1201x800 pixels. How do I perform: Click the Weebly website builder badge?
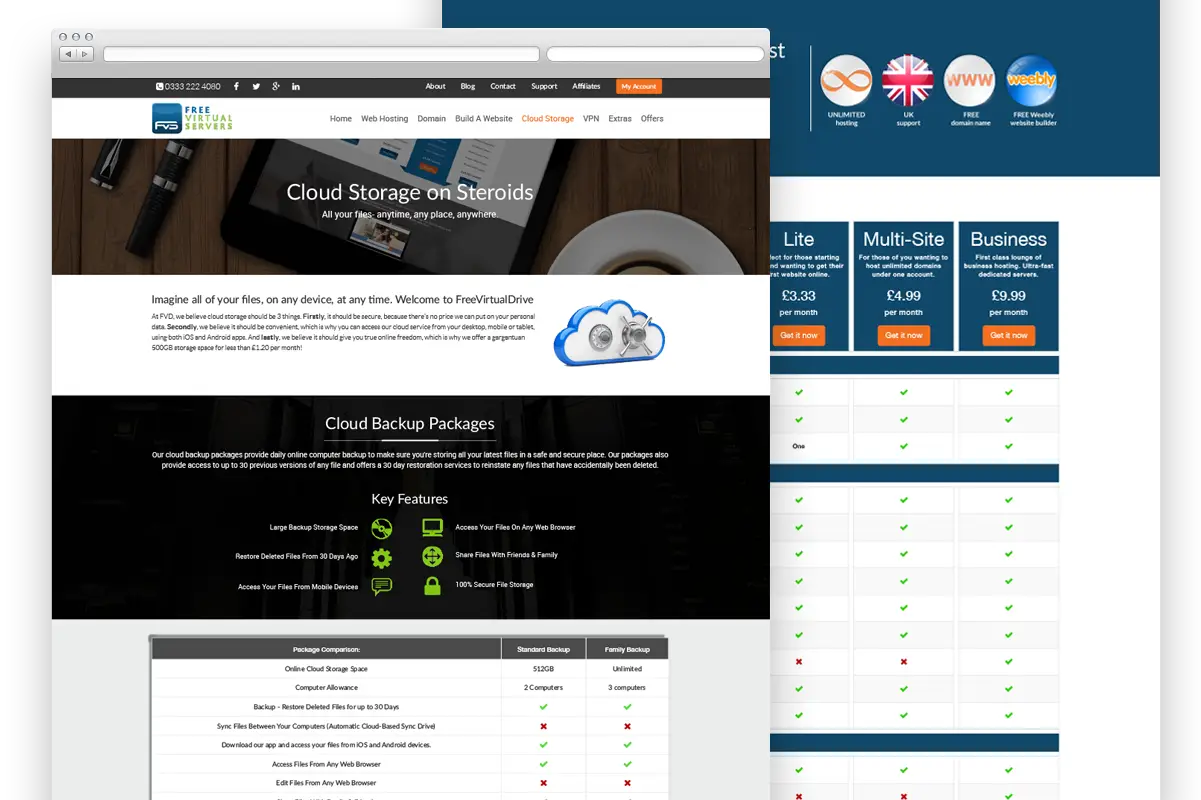click(1032, 82)
